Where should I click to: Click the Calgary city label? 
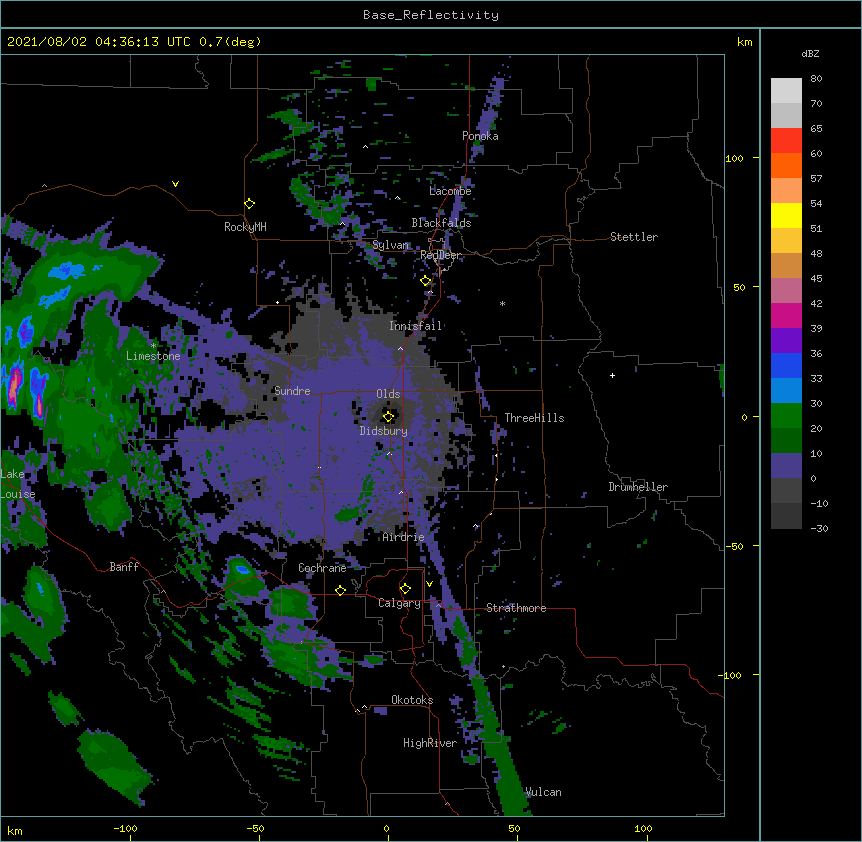(399, 603)
